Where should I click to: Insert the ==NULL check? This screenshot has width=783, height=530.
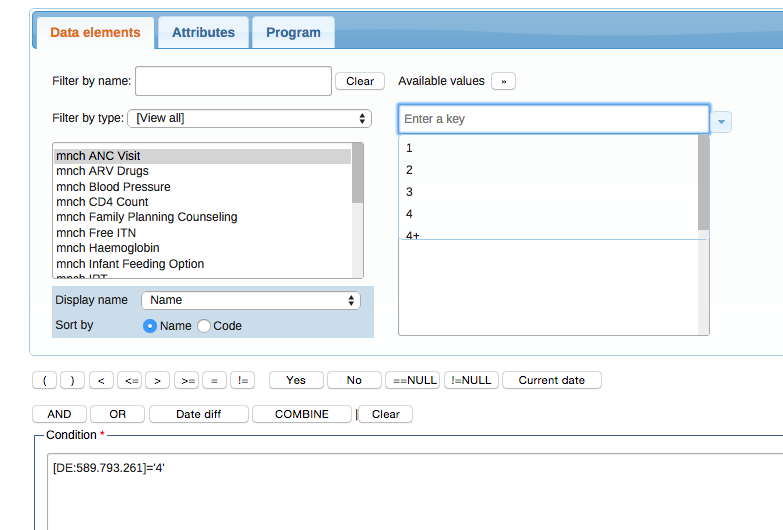(412, 380)
